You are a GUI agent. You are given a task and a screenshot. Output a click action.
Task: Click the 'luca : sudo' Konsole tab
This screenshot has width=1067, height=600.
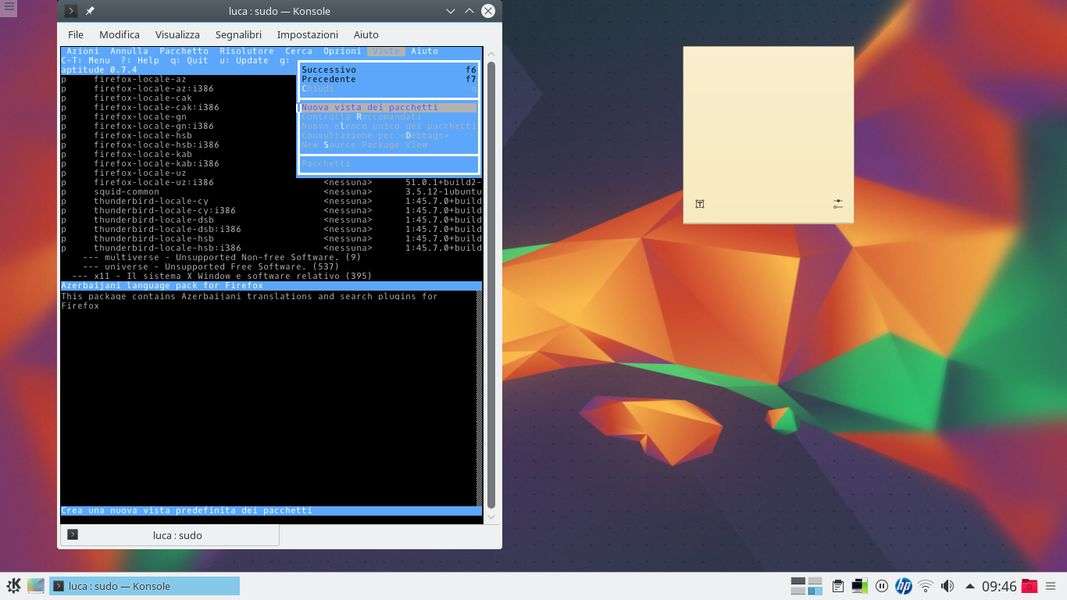[x=168, y=535]
